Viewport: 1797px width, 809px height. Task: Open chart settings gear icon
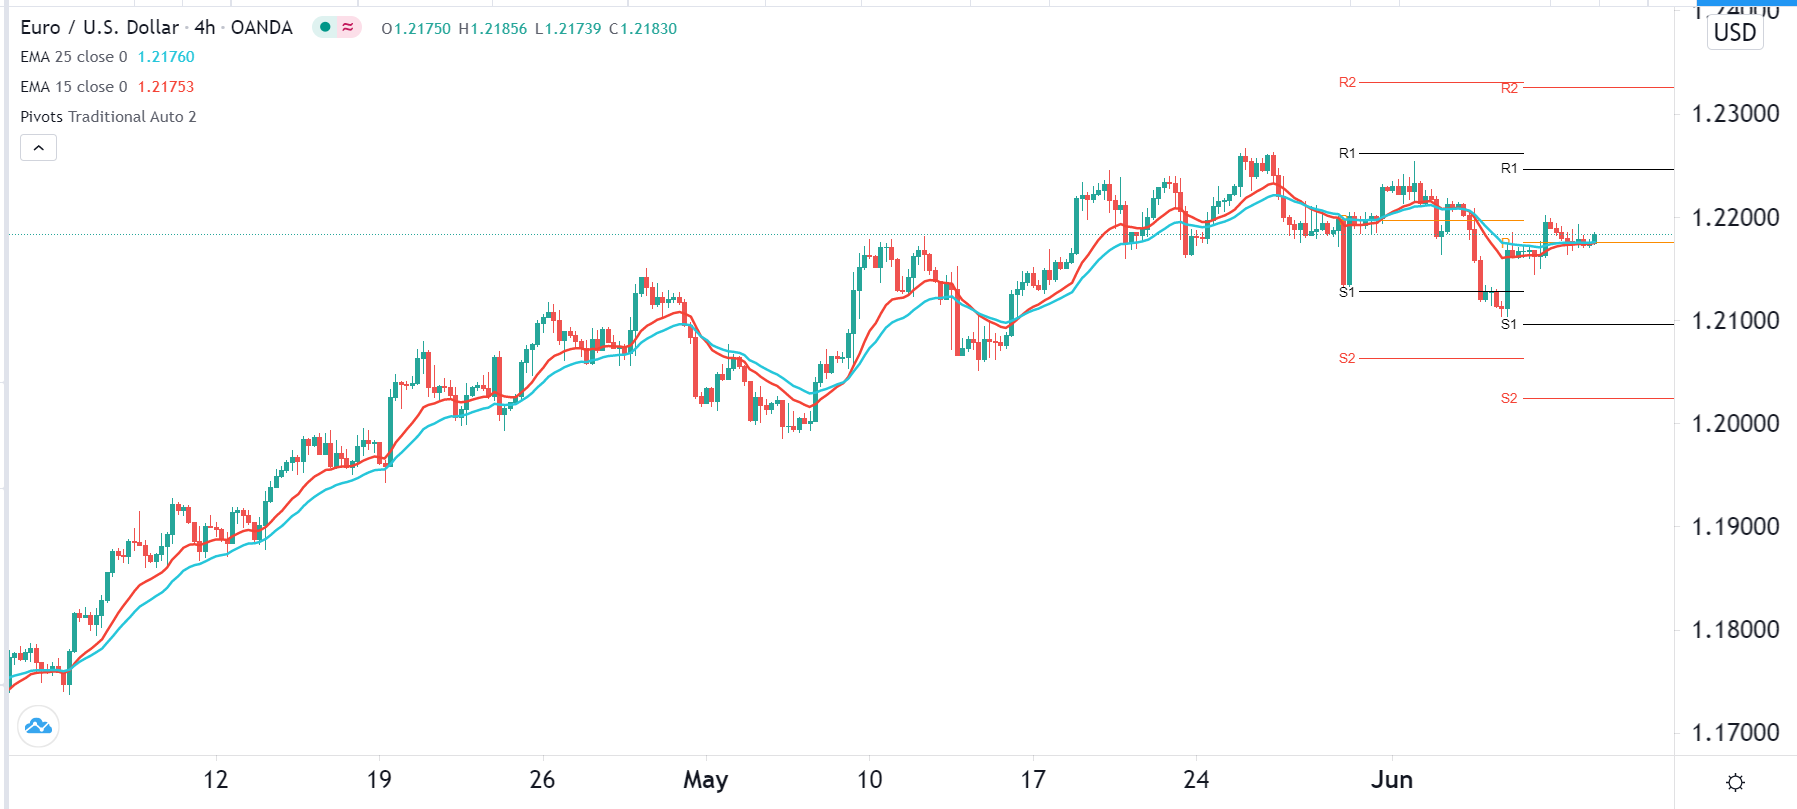click(1735, 782)
